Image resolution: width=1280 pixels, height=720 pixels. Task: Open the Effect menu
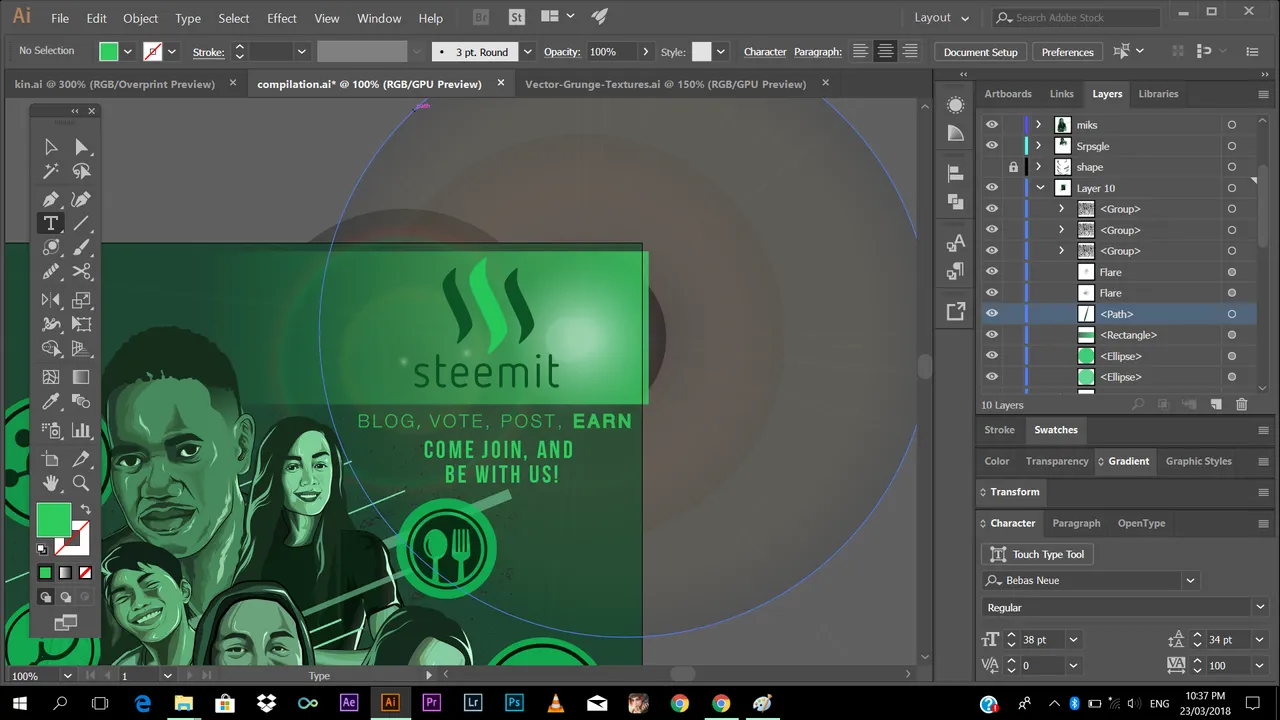pyautogui.click(x=282, y=18)
